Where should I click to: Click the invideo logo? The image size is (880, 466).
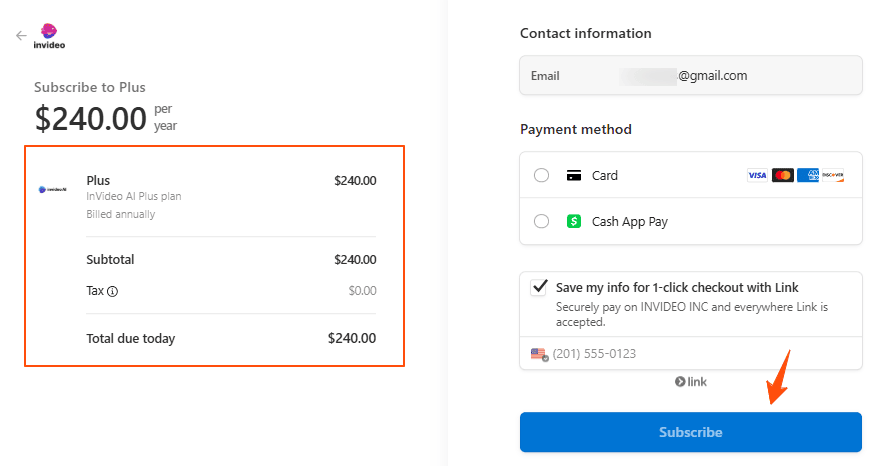point(49,36)
